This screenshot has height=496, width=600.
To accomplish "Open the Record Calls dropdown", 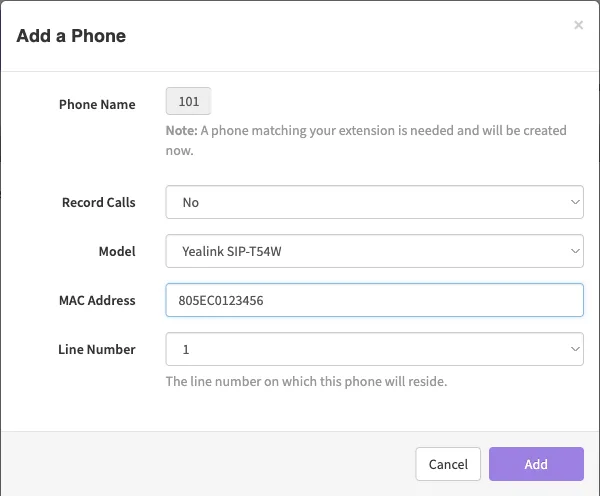I will click(374, 202).
